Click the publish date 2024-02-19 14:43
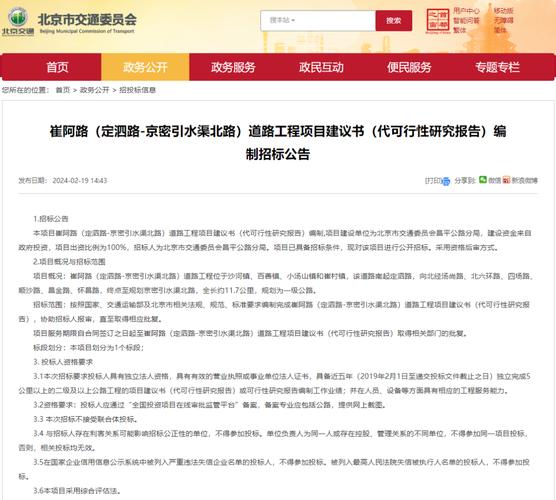Screen dimensions: 556x500 (x=80, y=180)
